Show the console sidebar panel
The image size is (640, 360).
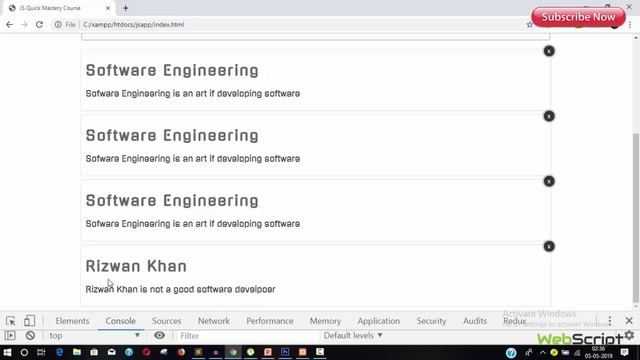[10, 336]
